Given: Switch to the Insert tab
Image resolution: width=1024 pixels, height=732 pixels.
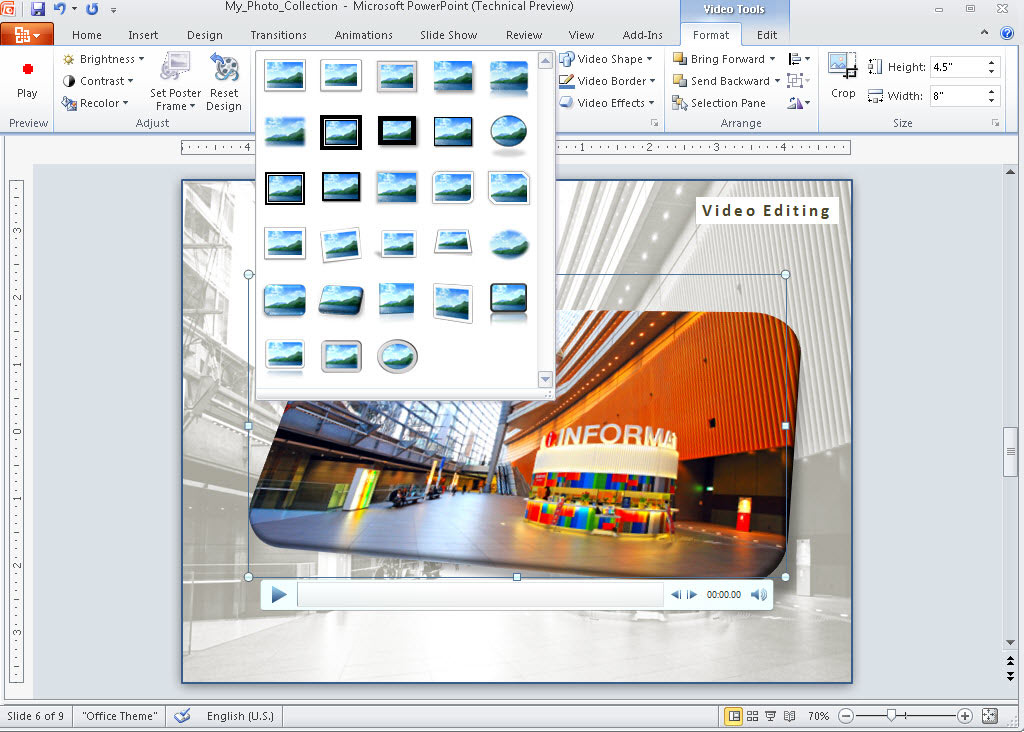Looking at the screenshot, I should coord(143,35).
